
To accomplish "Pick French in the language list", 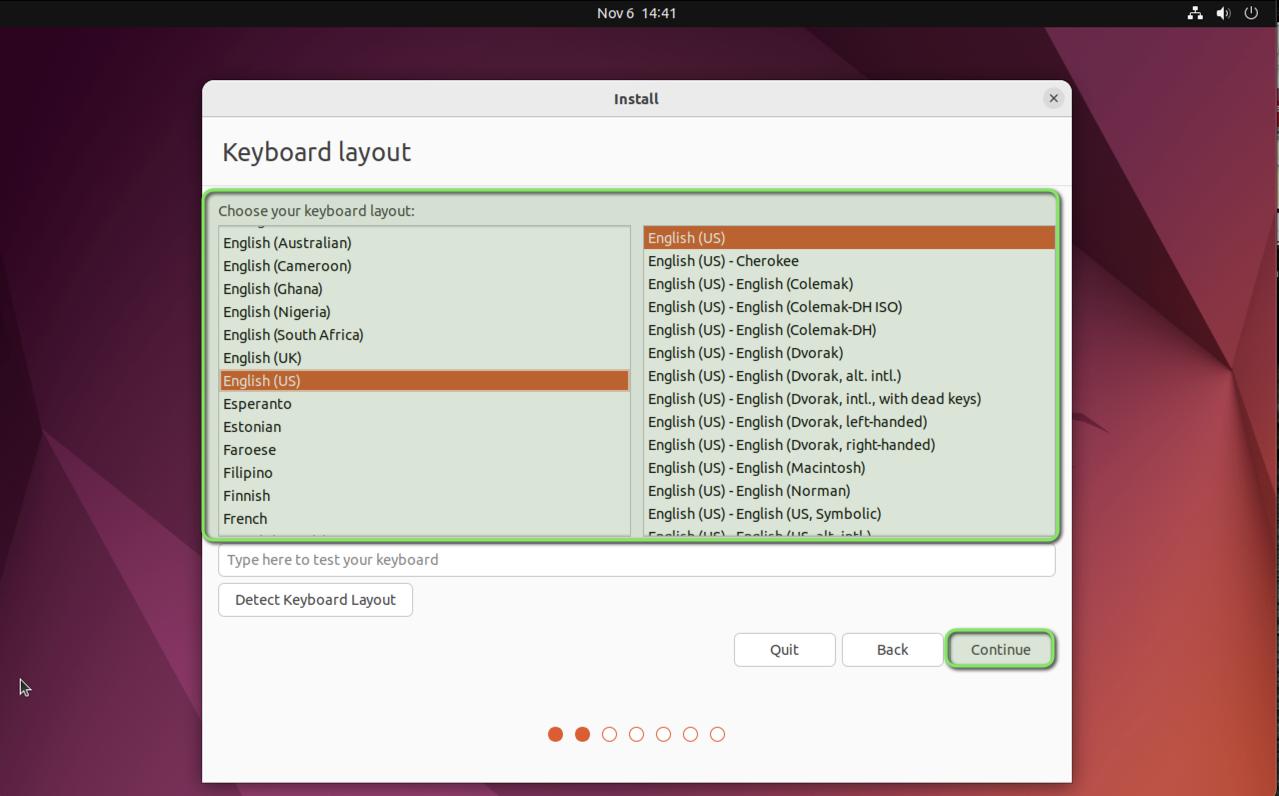I will [x=245, y=519].
